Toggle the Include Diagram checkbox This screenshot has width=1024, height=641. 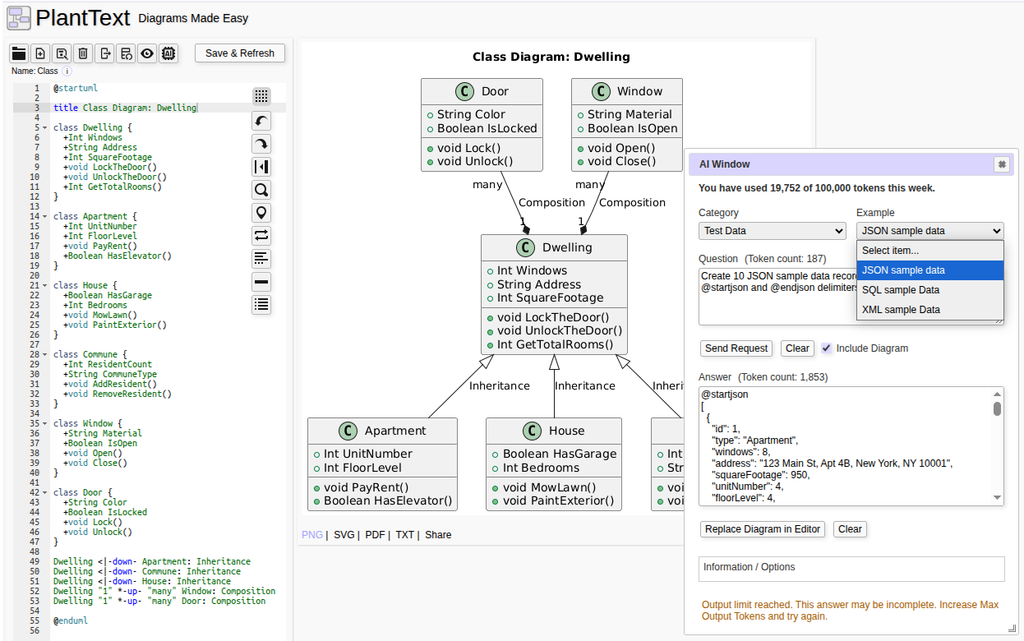click(826, 348)
